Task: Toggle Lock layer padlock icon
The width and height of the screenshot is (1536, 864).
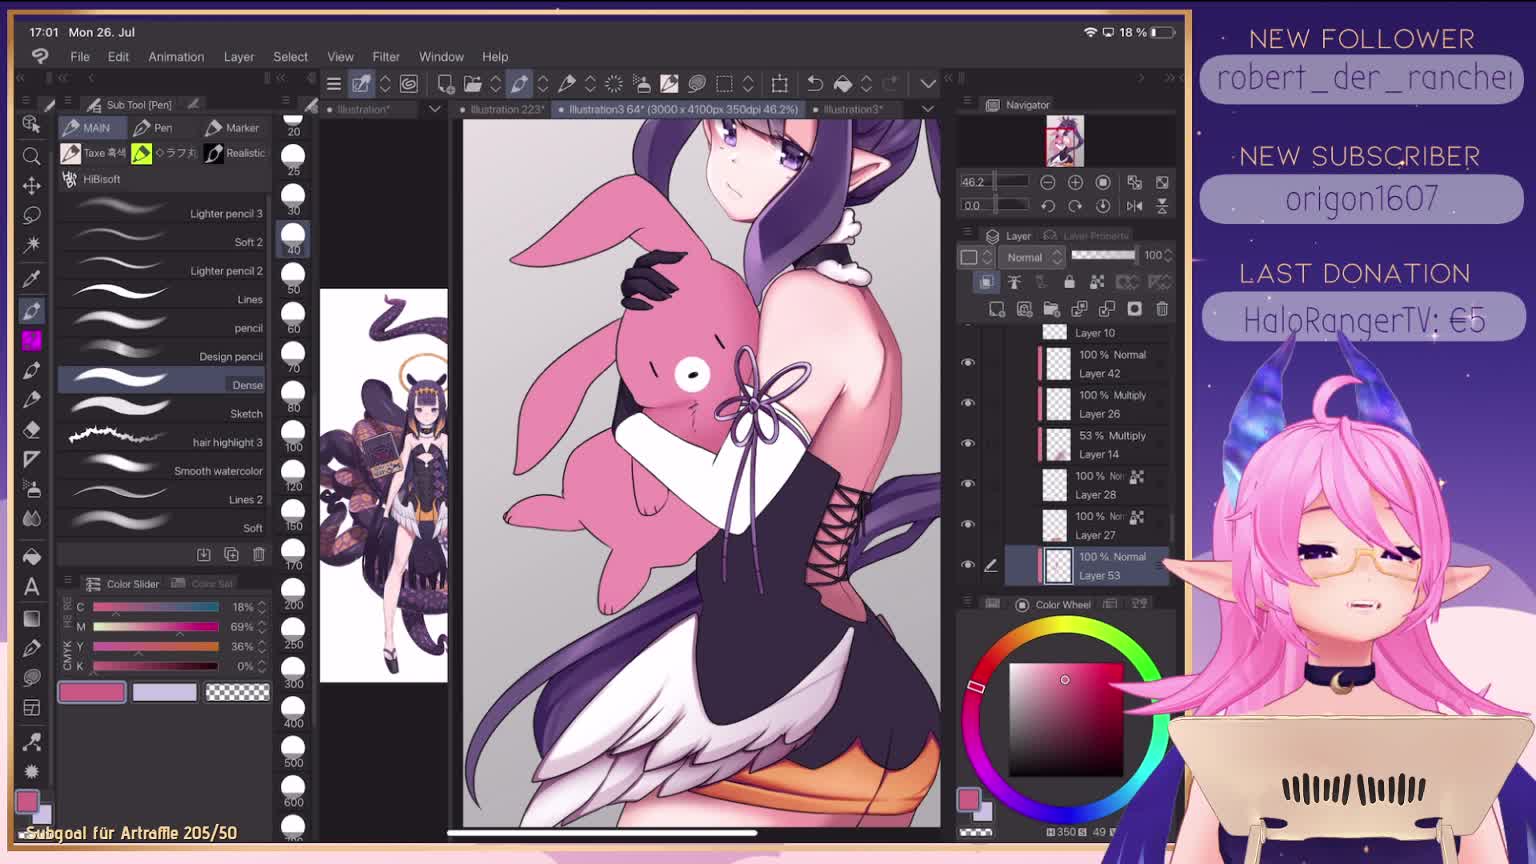Action: pos(1069,283)
